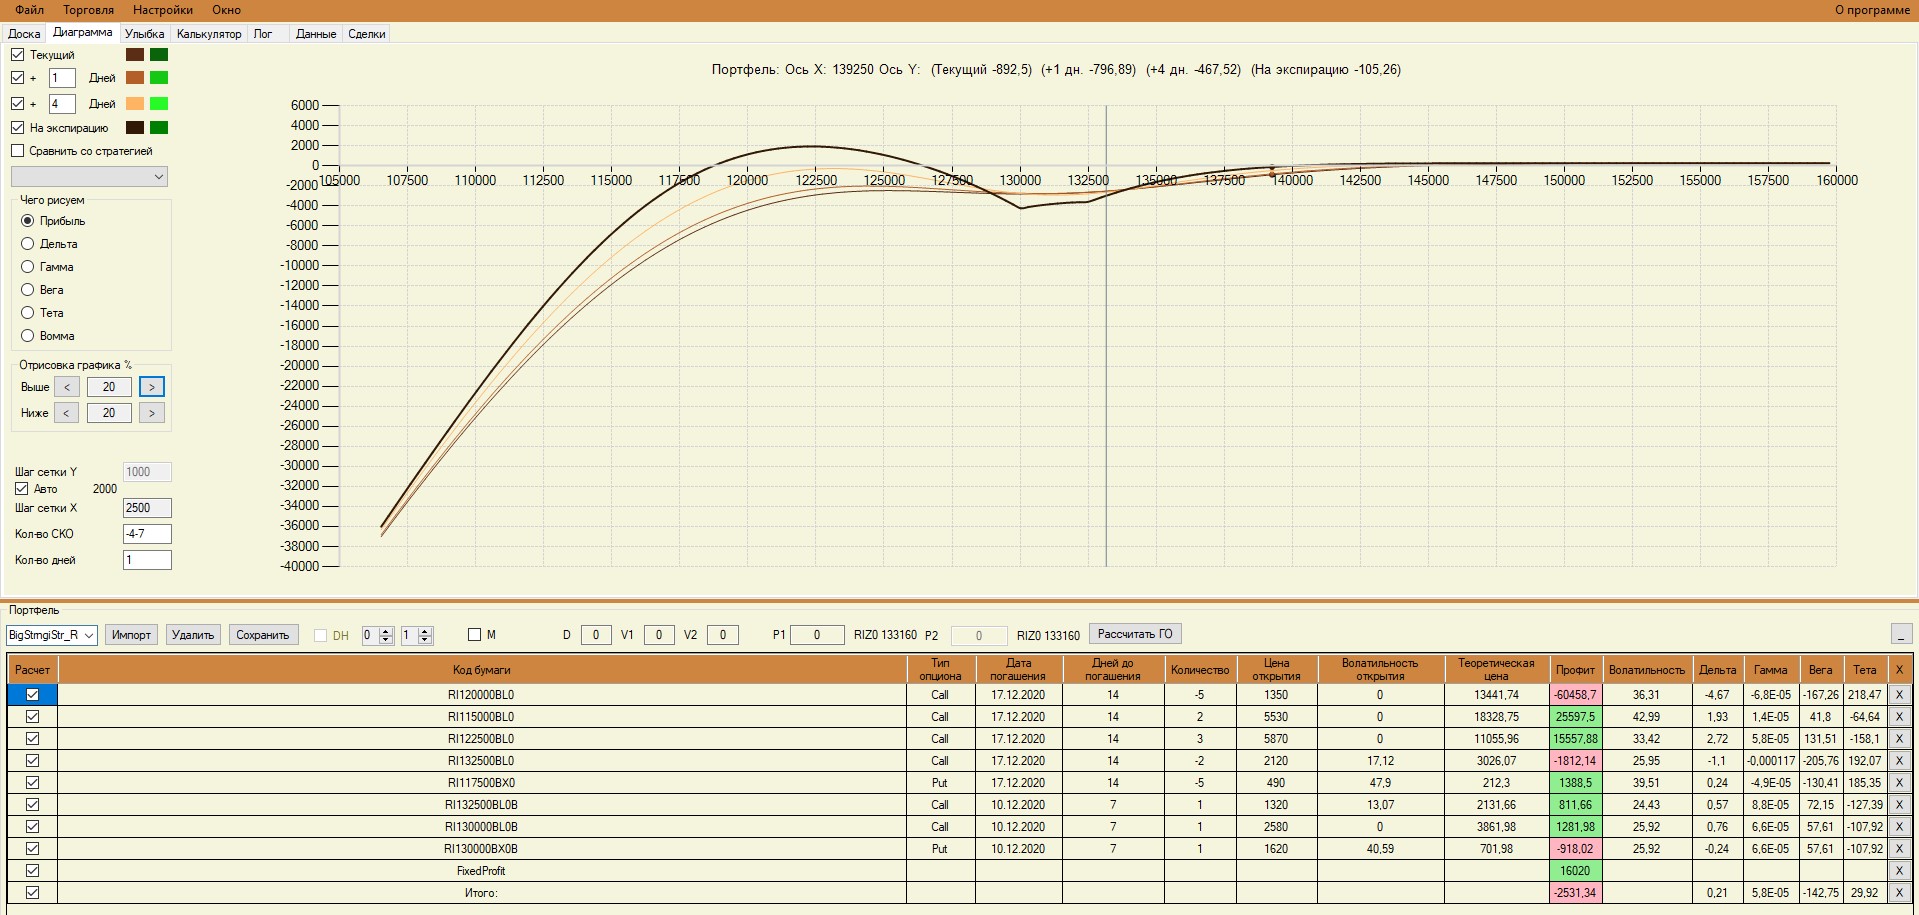Click the light orange swatch on the 4 Дней row
1919x915 pixels.
click(135, 104)
